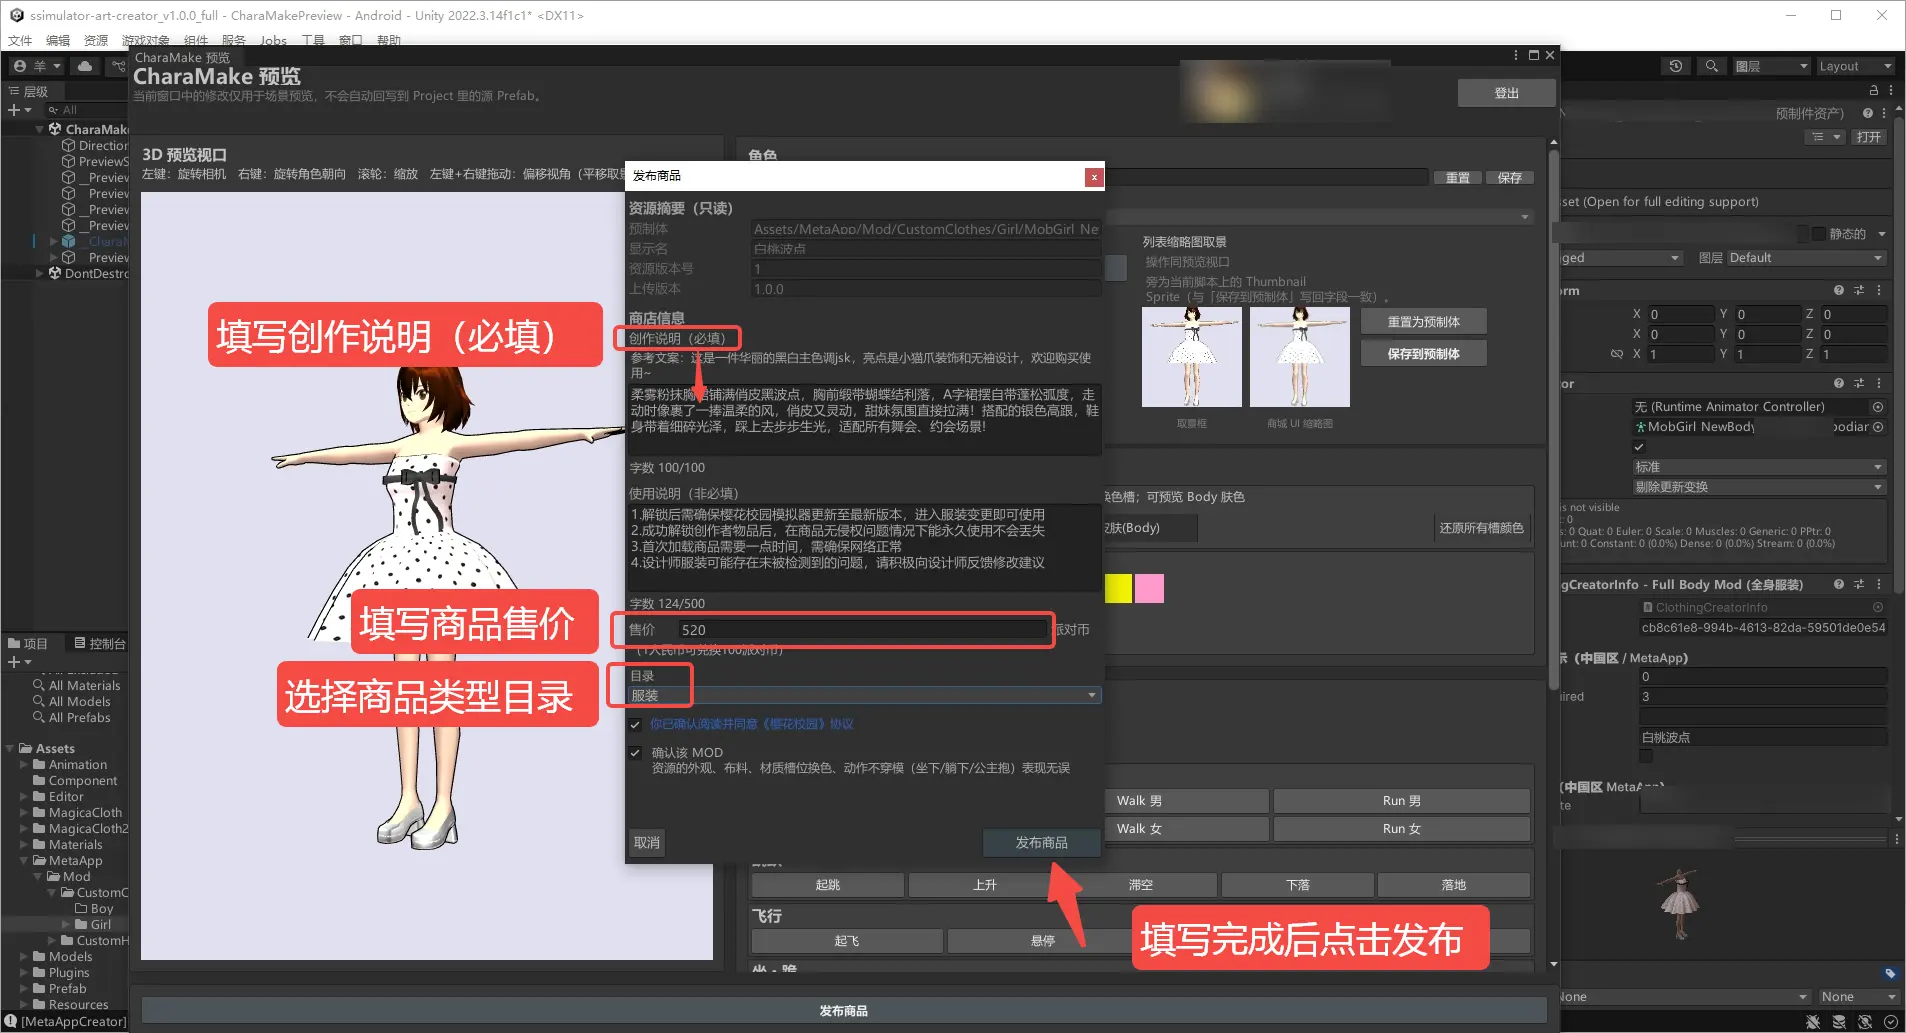Open Full Body Mod component presets icon

[x=1859, y=584]
